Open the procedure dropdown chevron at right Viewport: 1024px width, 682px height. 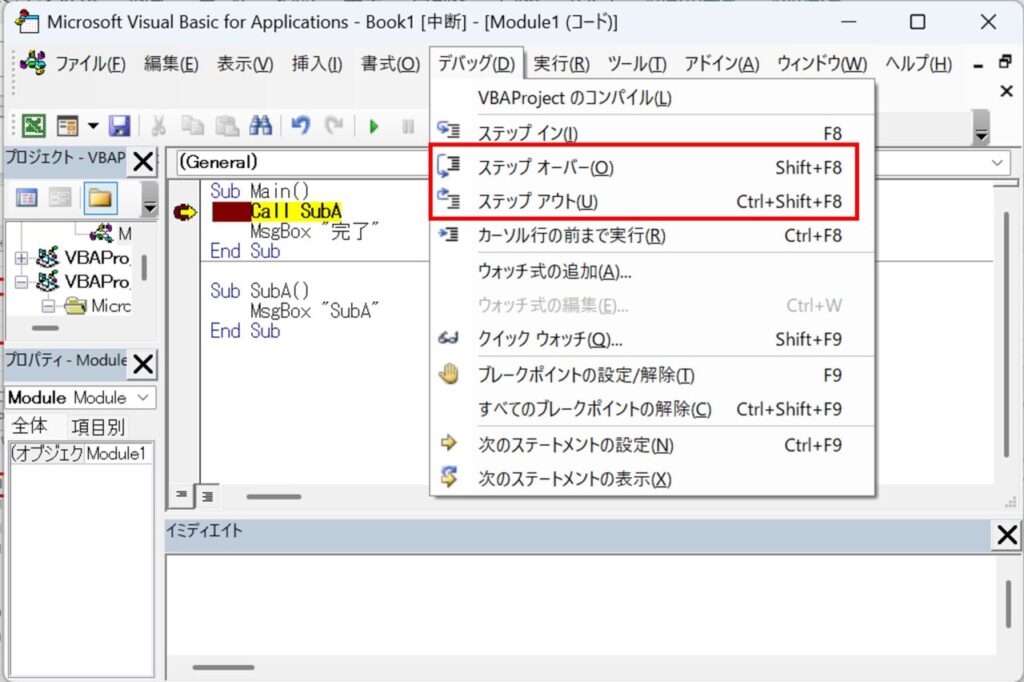[997, 162]
